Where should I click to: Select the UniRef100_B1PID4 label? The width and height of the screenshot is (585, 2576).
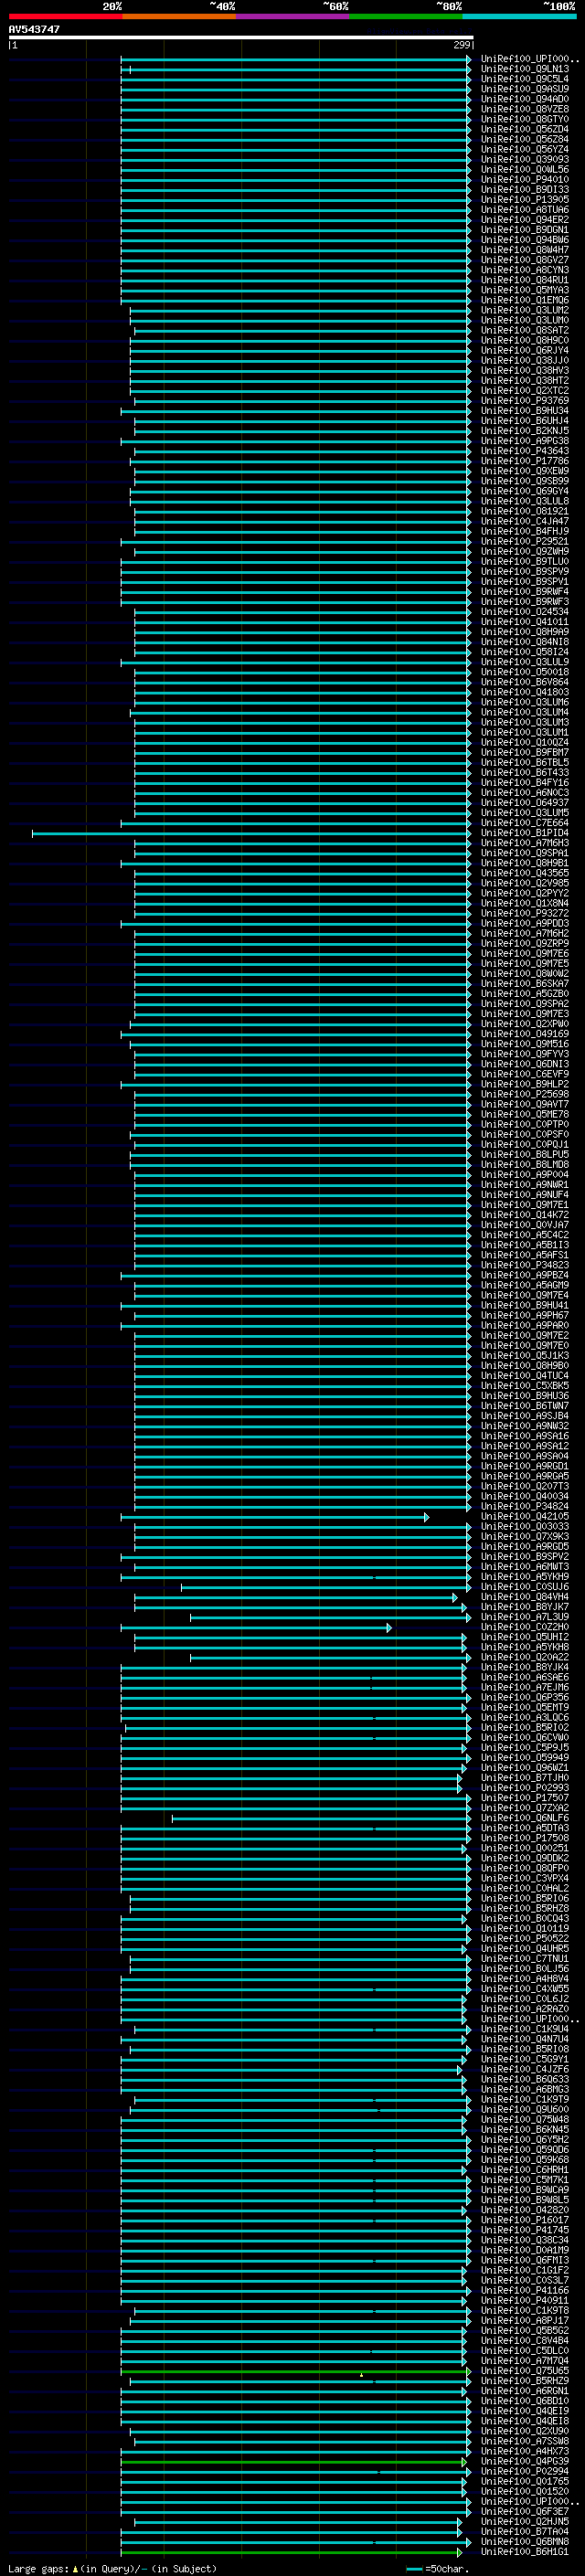click(525, 833)
